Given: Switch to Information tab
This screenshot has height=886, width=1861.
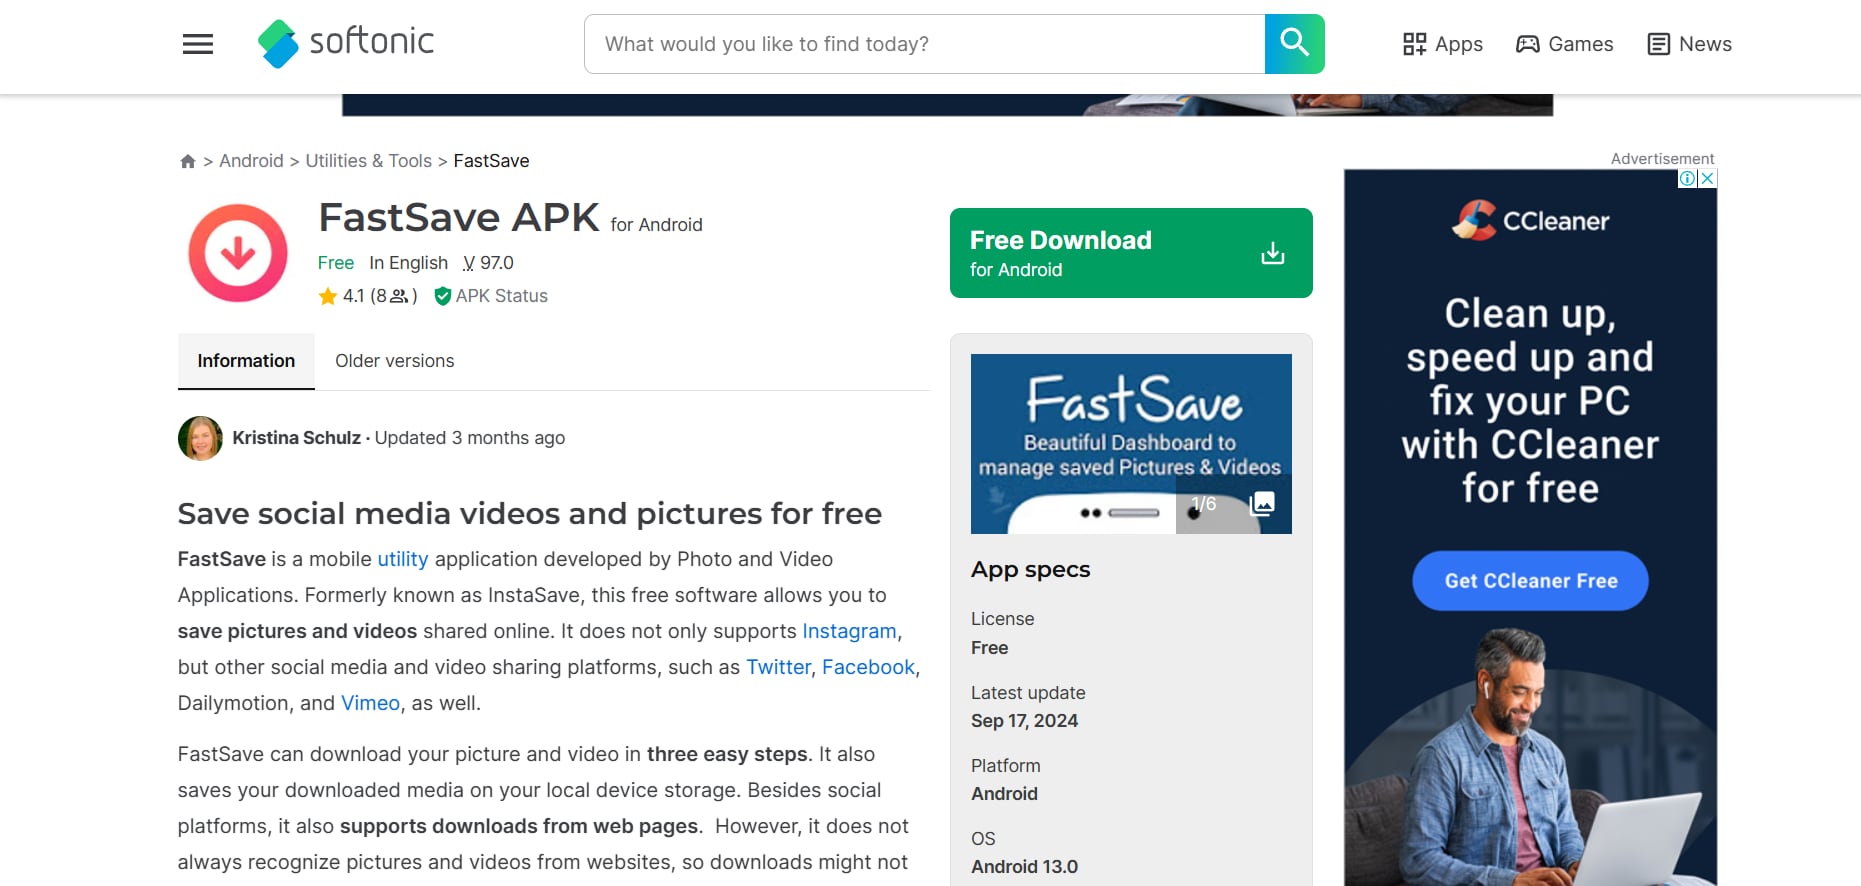Looking at the screenshot, I should coord(246,361).
